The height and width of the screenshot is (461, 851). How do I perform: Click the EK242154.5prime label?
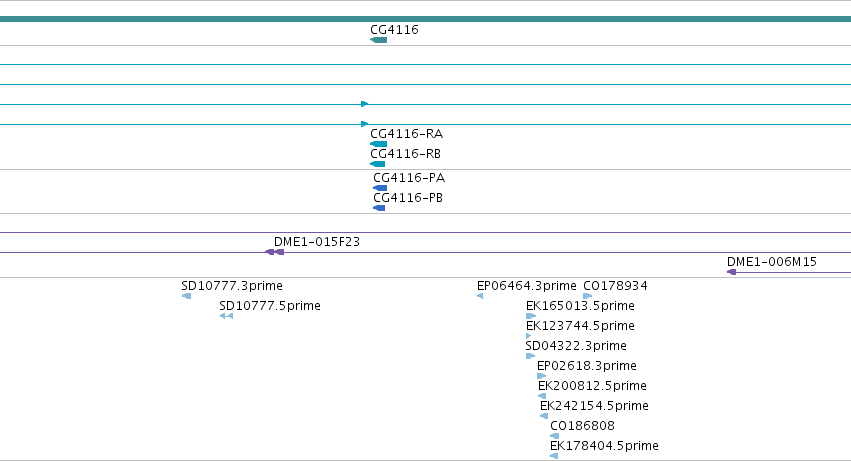pos(594,406)
